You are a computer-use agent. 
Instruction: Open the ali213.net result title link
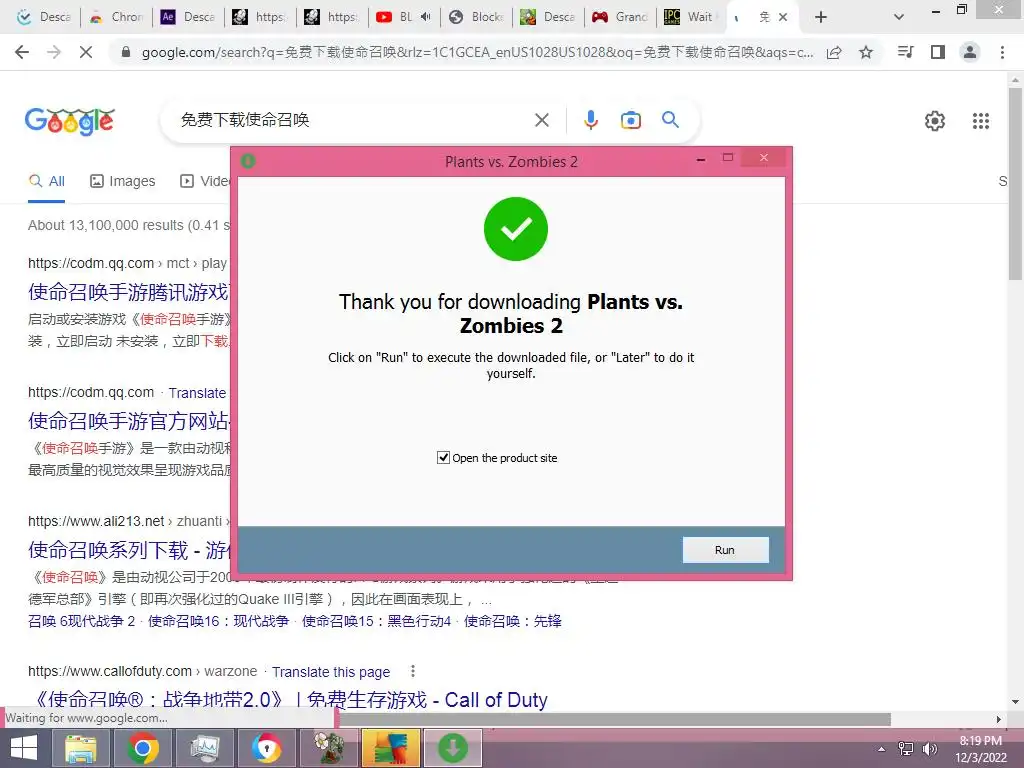pyautogui.click(x=128, y=550)
